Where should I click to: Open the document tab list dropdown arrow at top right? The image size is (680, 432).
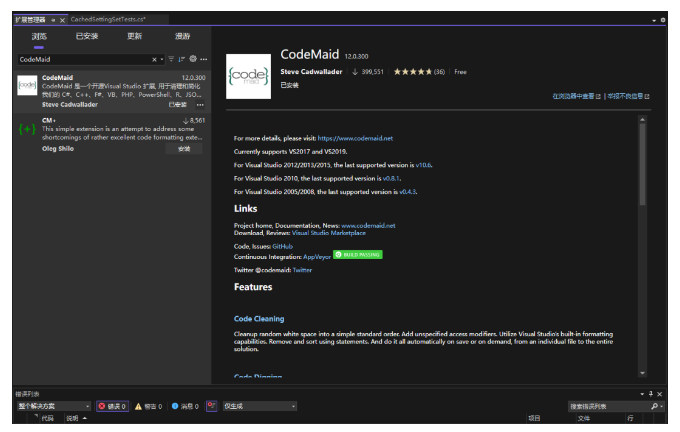654,20
